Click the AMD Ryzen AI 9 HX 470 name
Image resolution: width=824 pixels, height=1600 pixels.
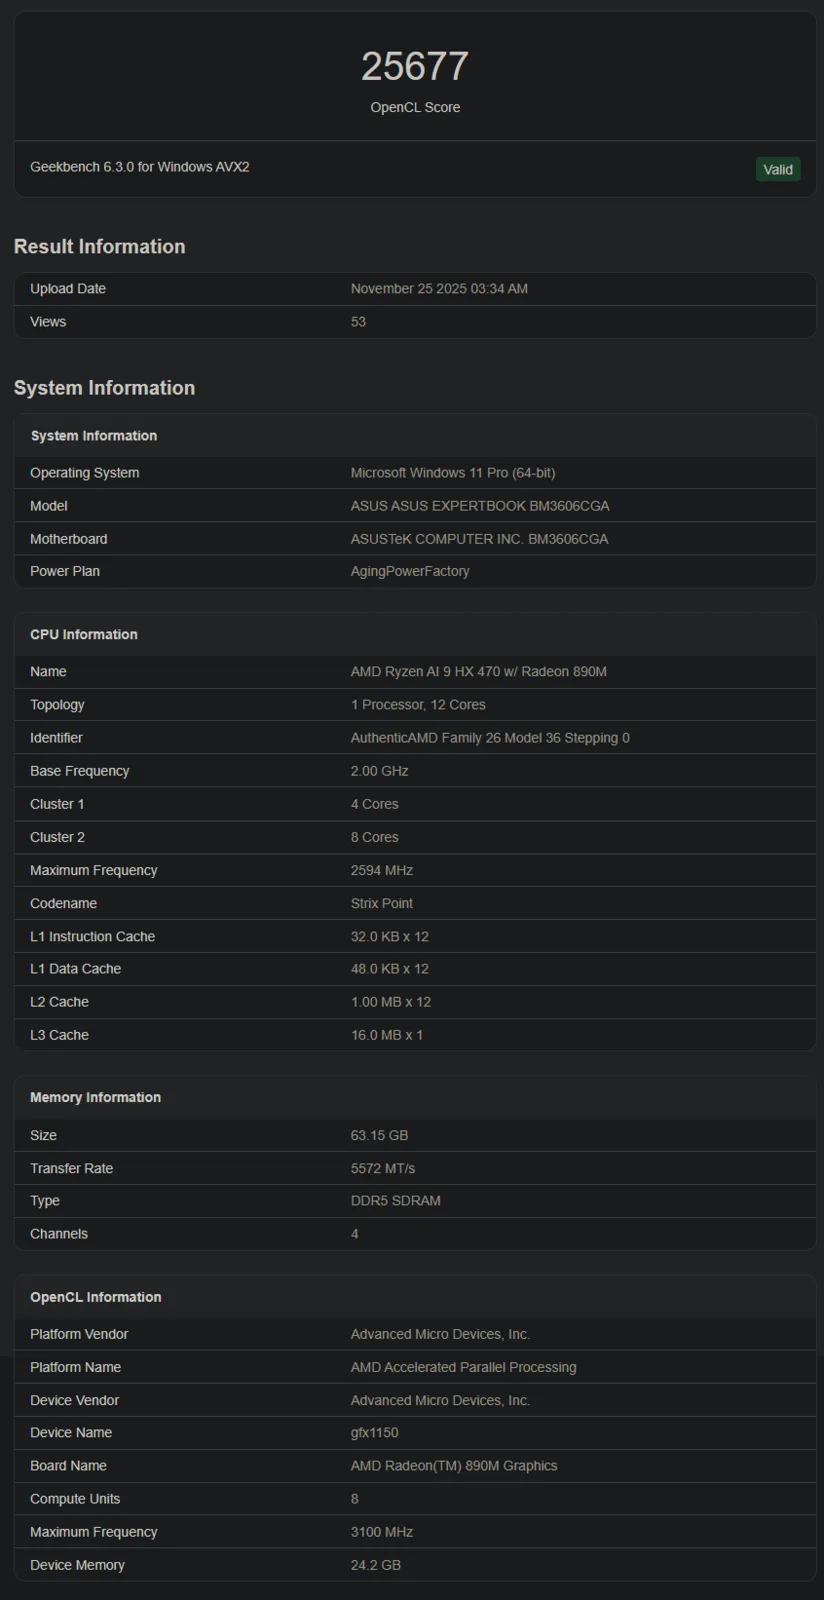pos(478,672)
